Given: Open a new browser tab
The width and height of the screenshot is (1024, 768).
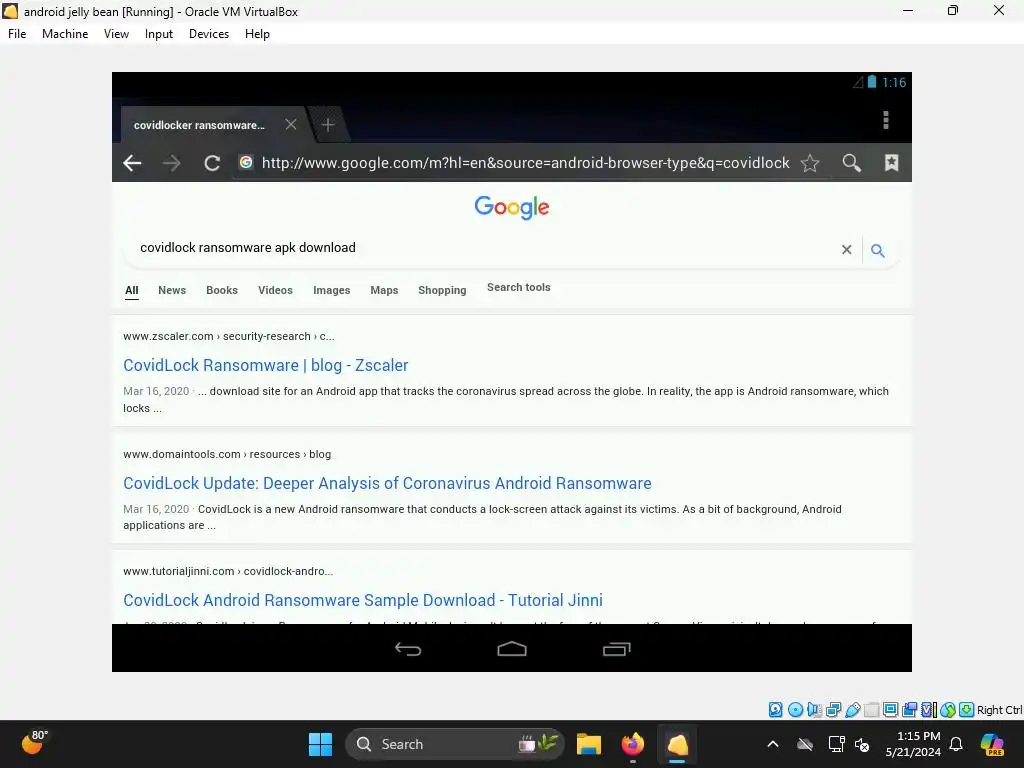Looking at the screenshot, I should click(x=328, y=124).
